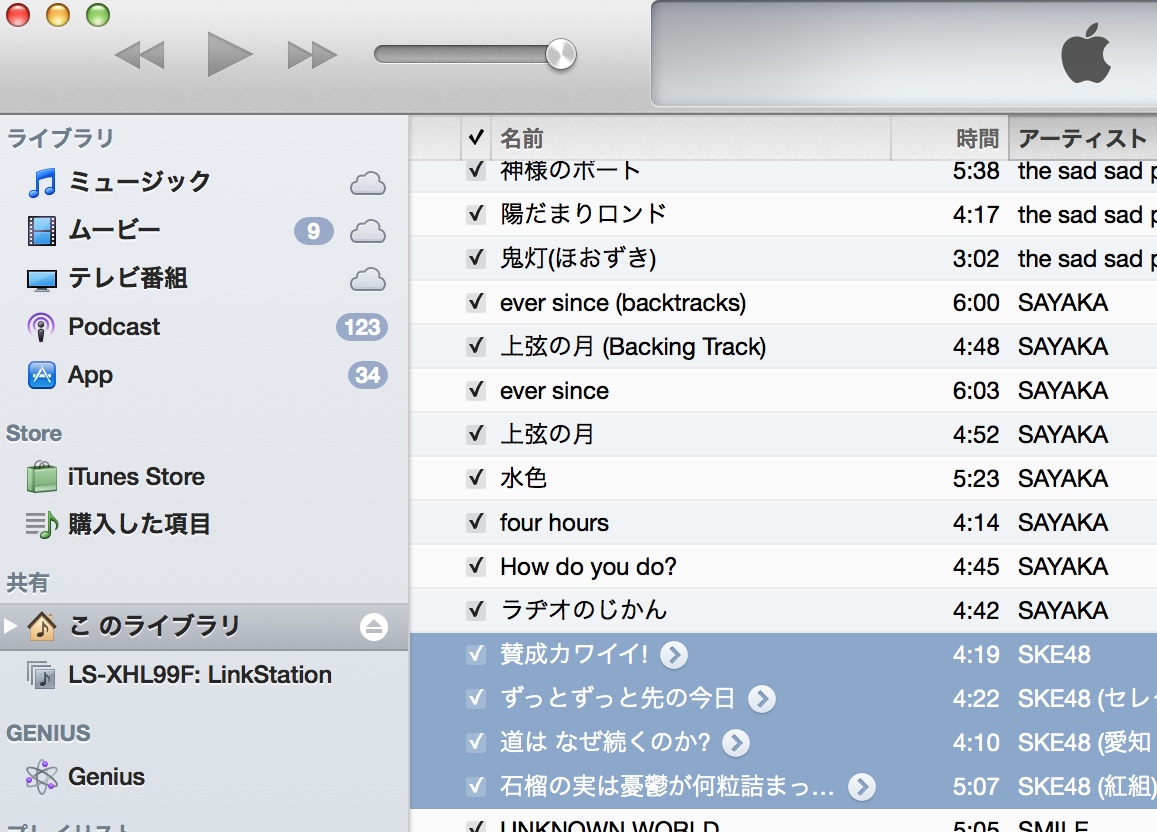Click the cloud icon beside ムービー
Image resolution: width=1157 pixels, height=832 pixels.
click(x=367, y=232)
